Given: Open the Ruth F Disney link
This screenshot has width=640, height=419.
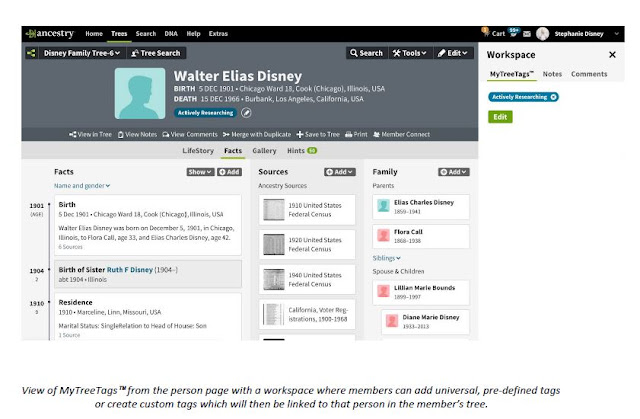Looking at the screenshot, I should (130, 270).
